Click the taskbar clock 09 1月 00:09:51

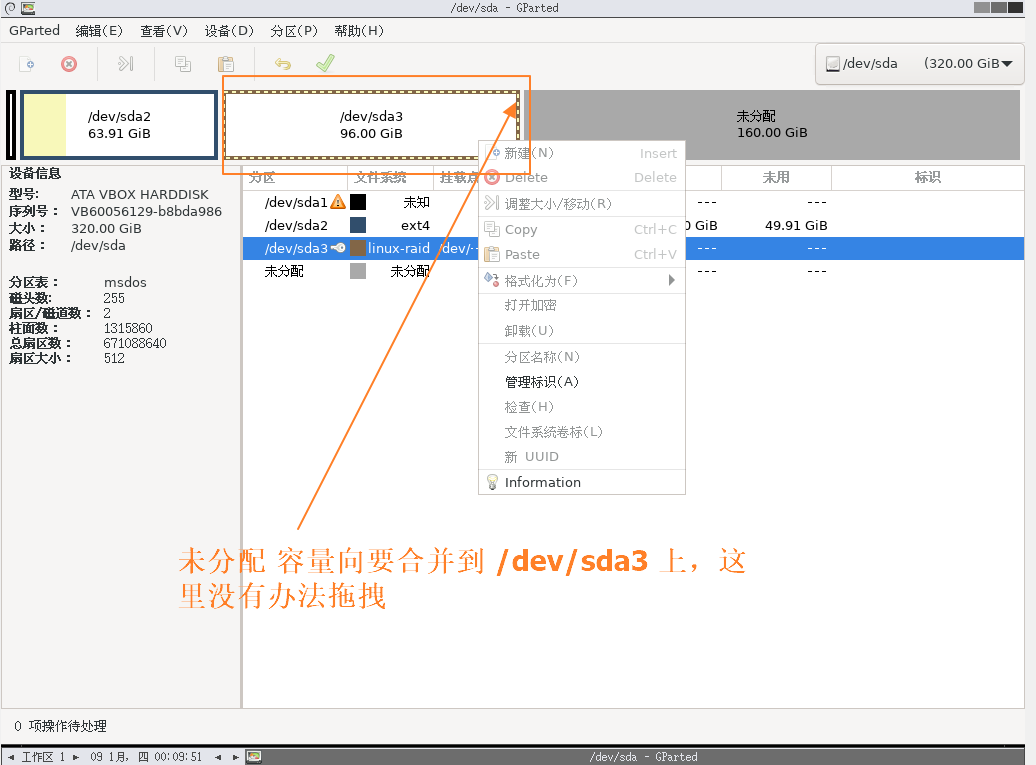146,756
